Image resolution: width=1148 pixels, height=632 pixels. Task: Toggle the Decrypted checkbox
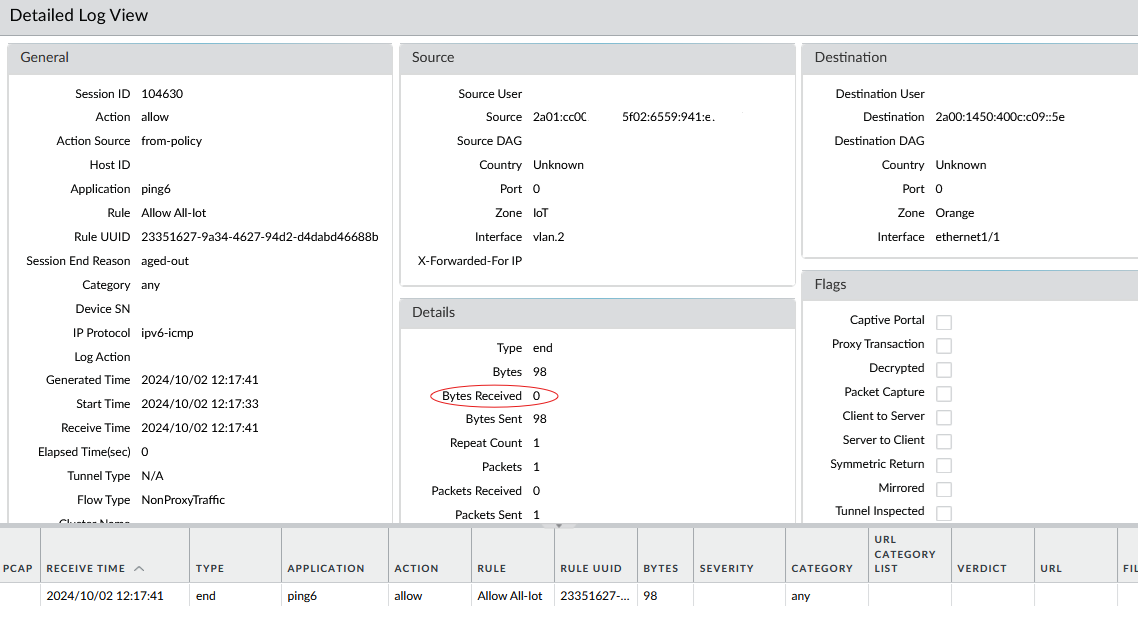pos(943,370)
